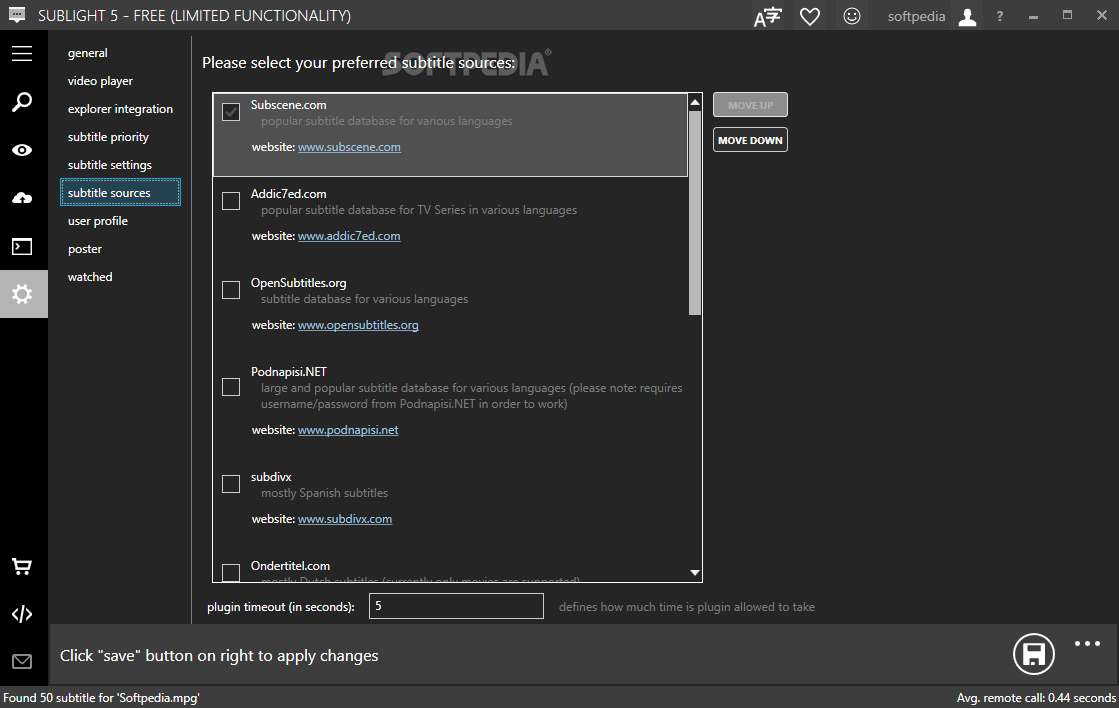1119x708 pixels.
Task: Click the 'Avg. remote call' status text
Action: (1036, 697)
